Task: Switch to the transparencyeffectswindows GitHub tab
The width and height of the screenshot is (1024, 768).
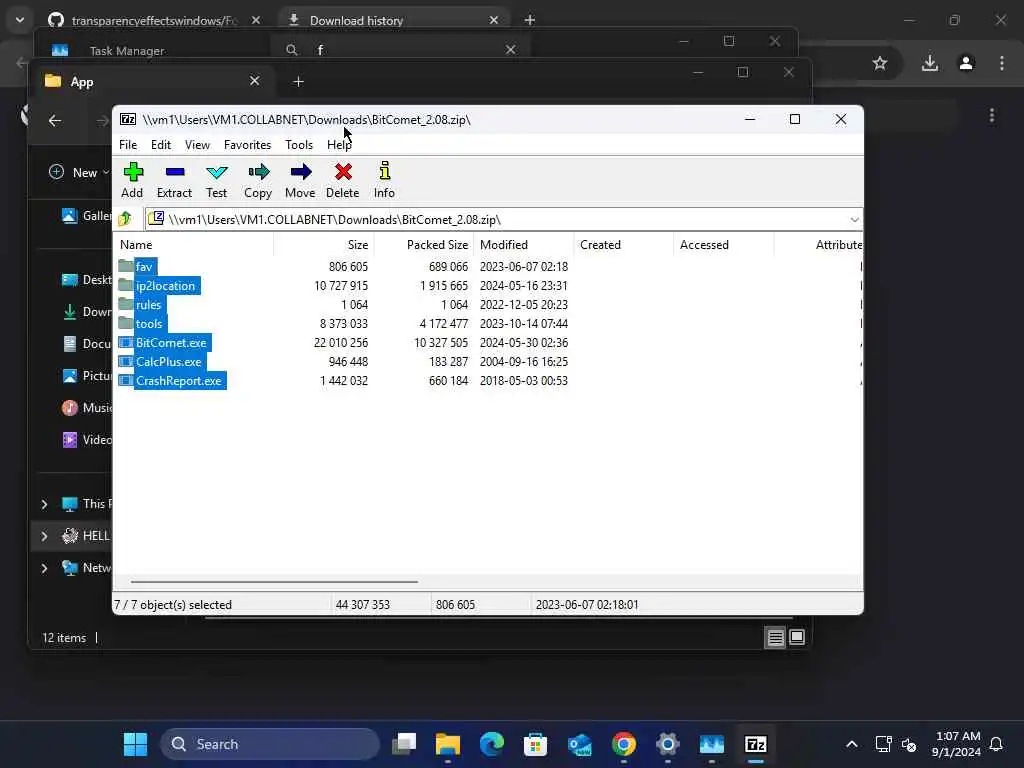Action: (x=154, y=20)
